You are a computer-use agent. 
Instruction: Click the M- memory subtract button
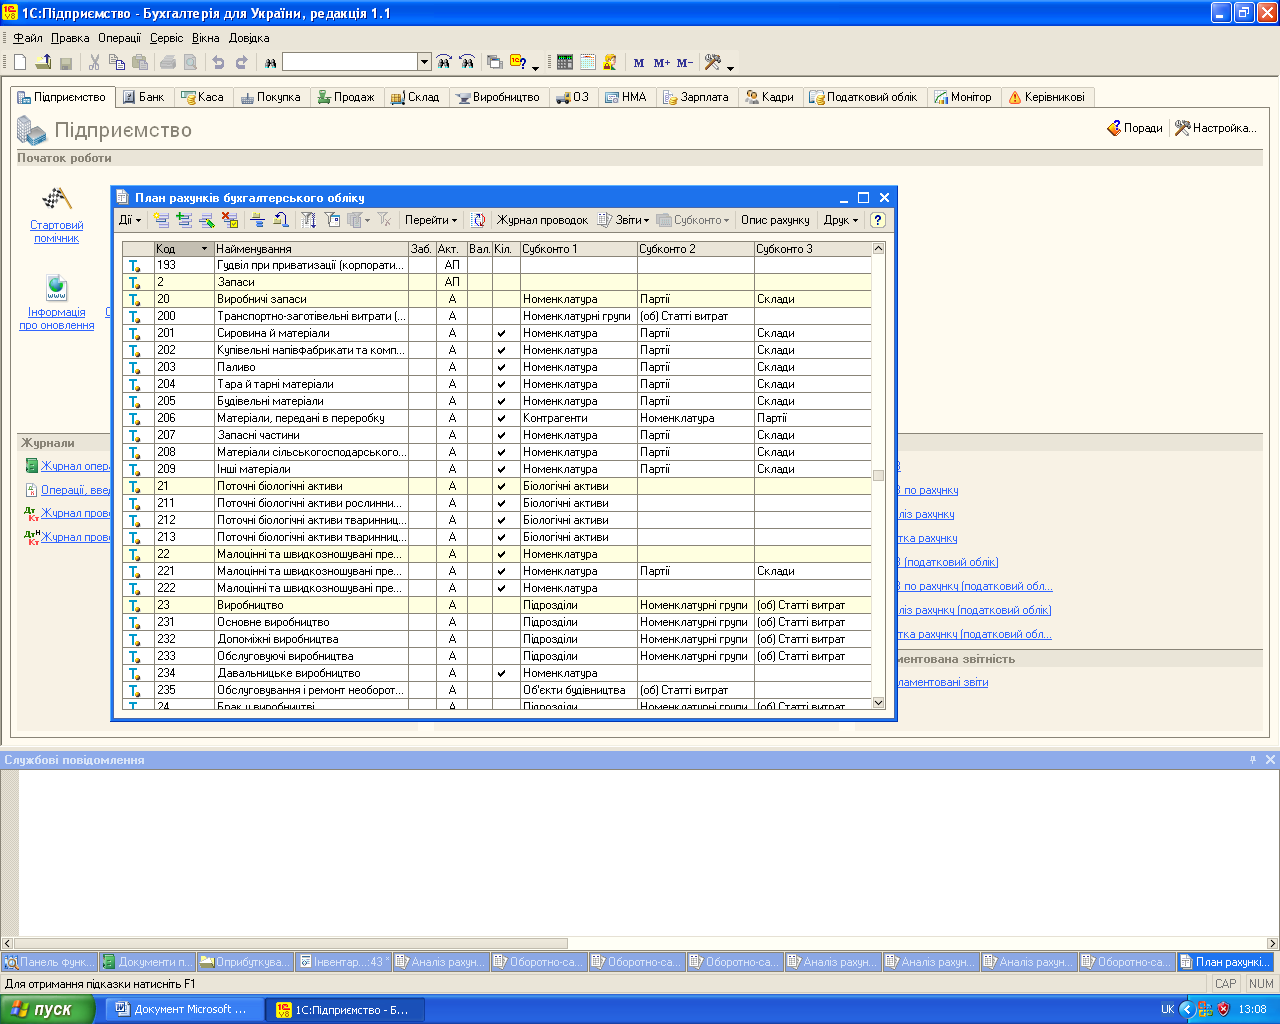pos(685,63)
